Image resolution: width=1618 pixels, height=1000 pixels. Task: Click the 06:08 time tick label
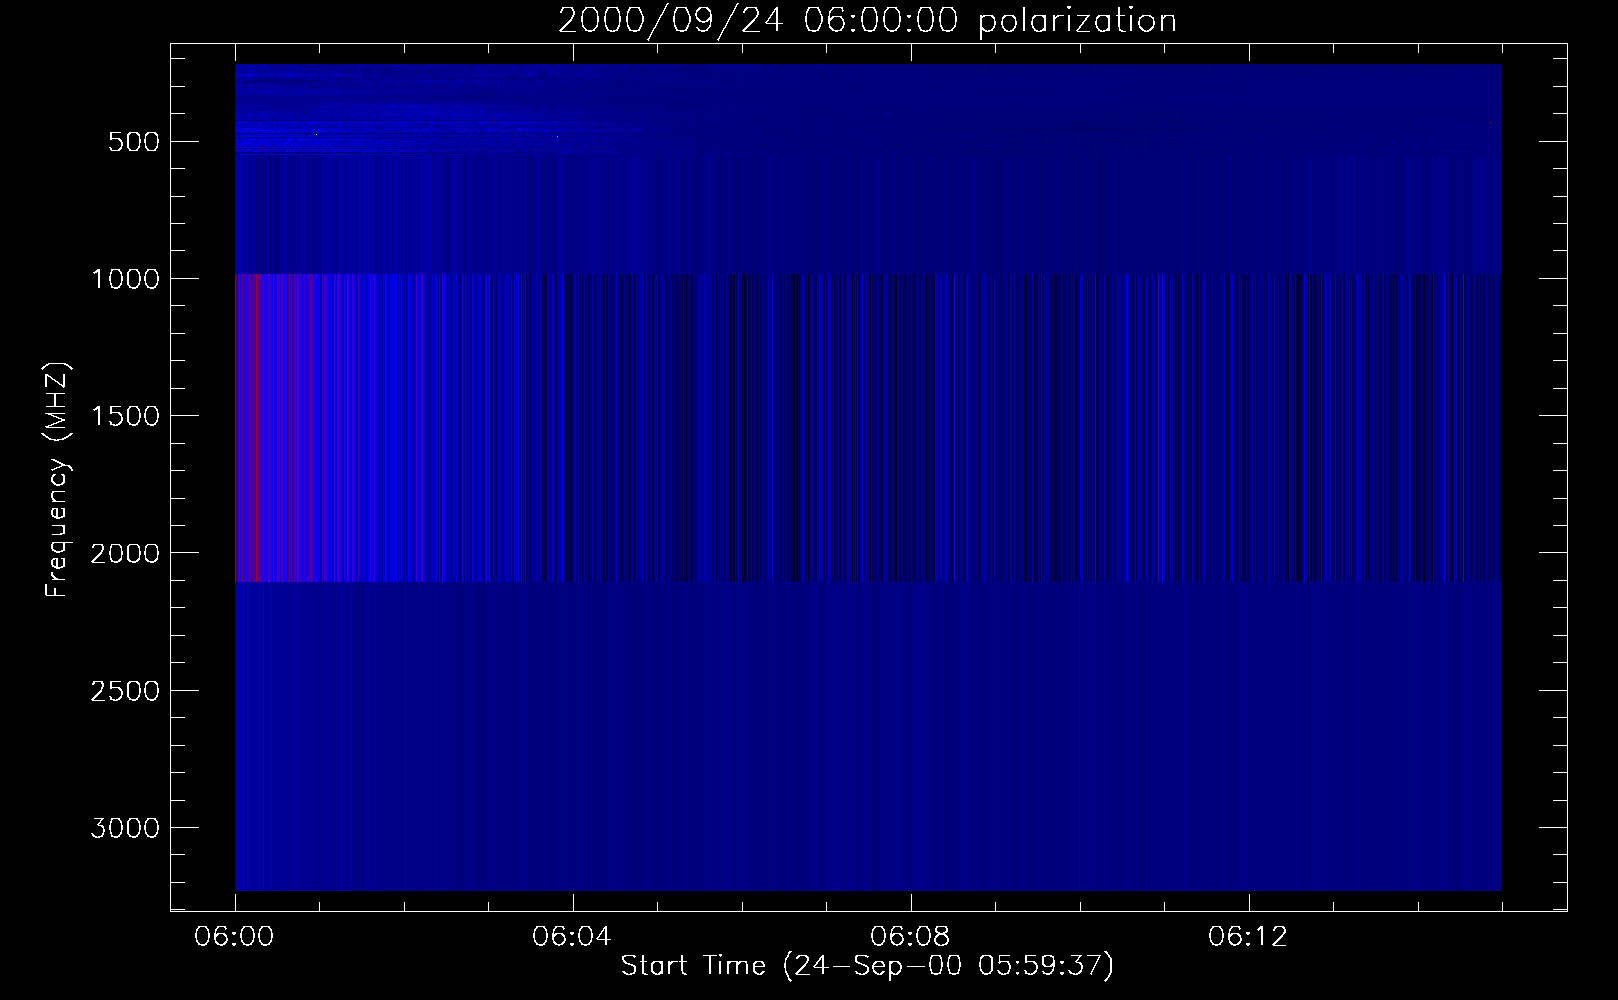point(911,937)
